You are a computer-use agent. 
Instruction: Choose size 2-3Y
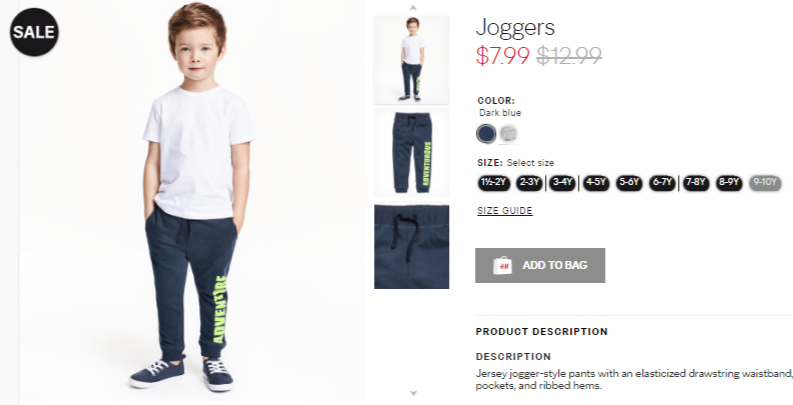click(529, 183)
